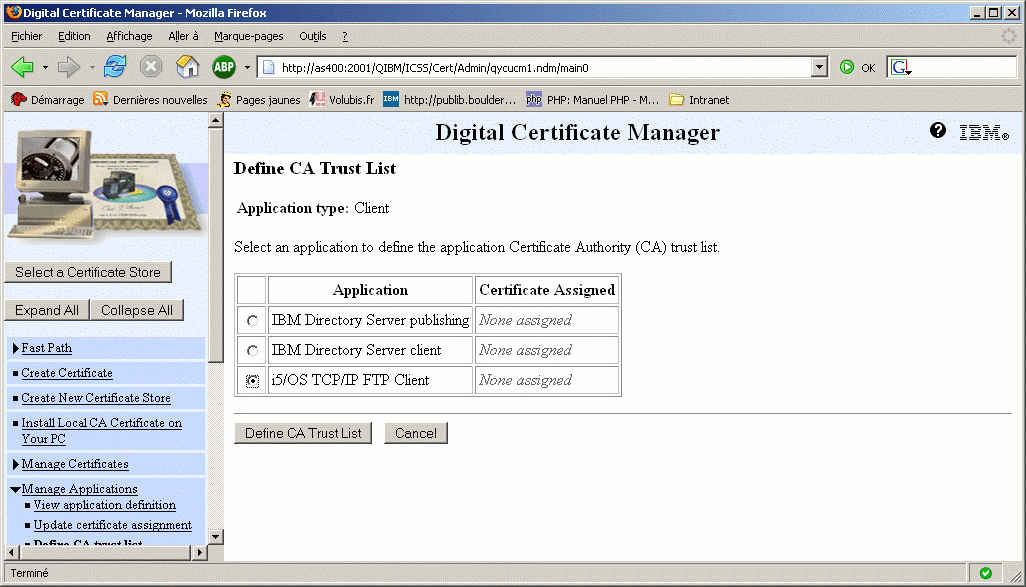The height and width of the screenshot is (587, 1026).
Task: Open the ? help menu
Action: click(x=345, y=36)
